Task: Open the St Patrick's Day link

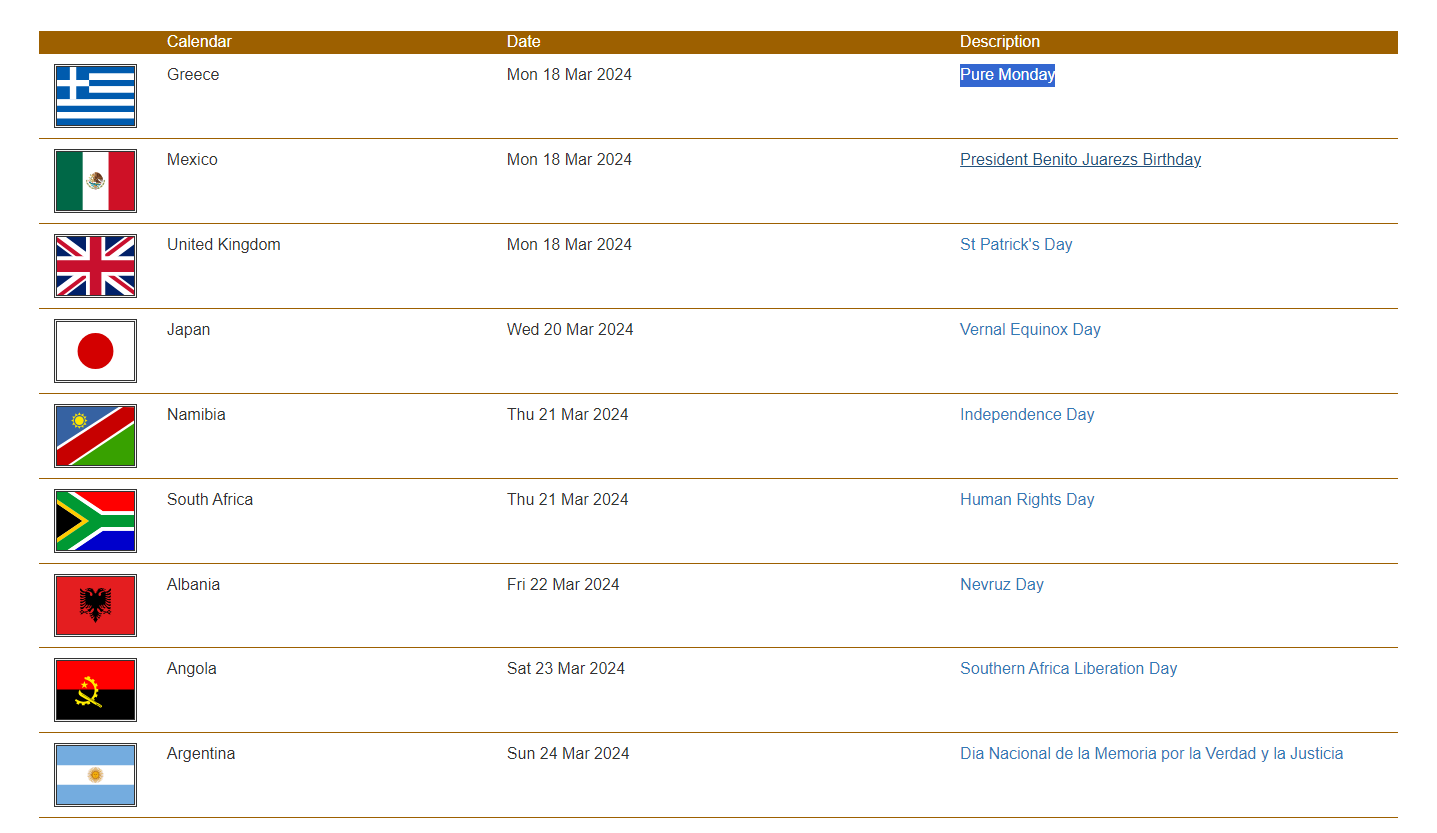Action: point(1016,245)
